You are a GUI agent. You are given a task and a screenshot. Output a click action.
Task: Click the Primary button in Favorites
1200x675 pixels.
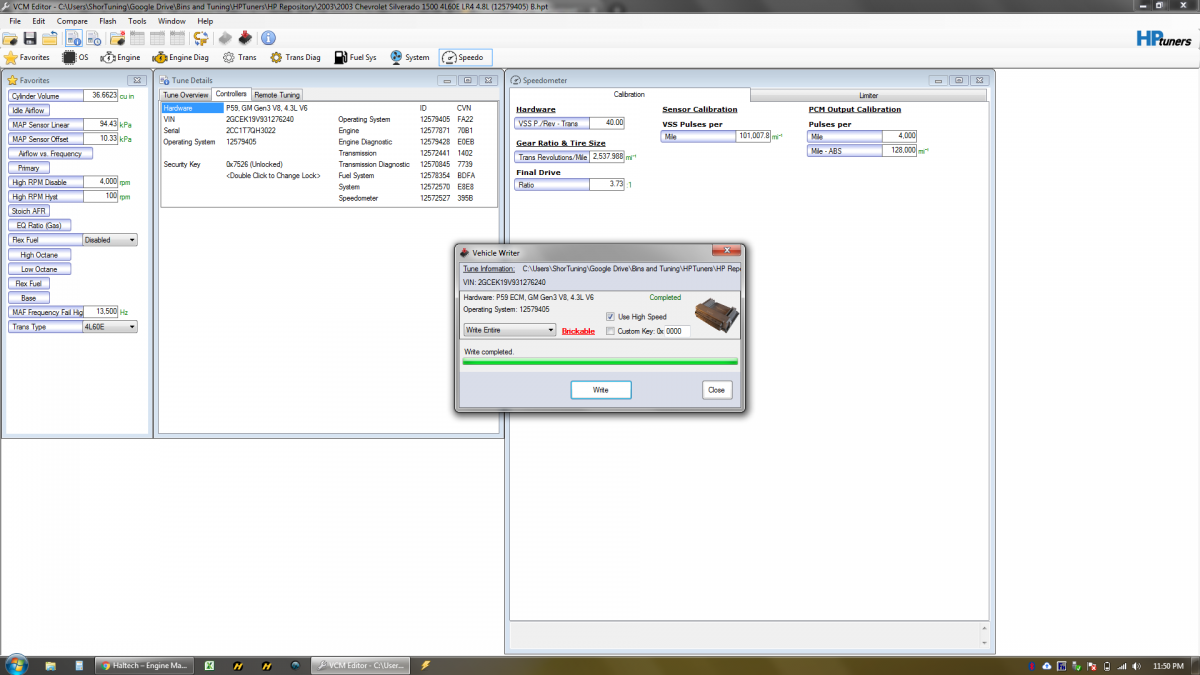29,168
